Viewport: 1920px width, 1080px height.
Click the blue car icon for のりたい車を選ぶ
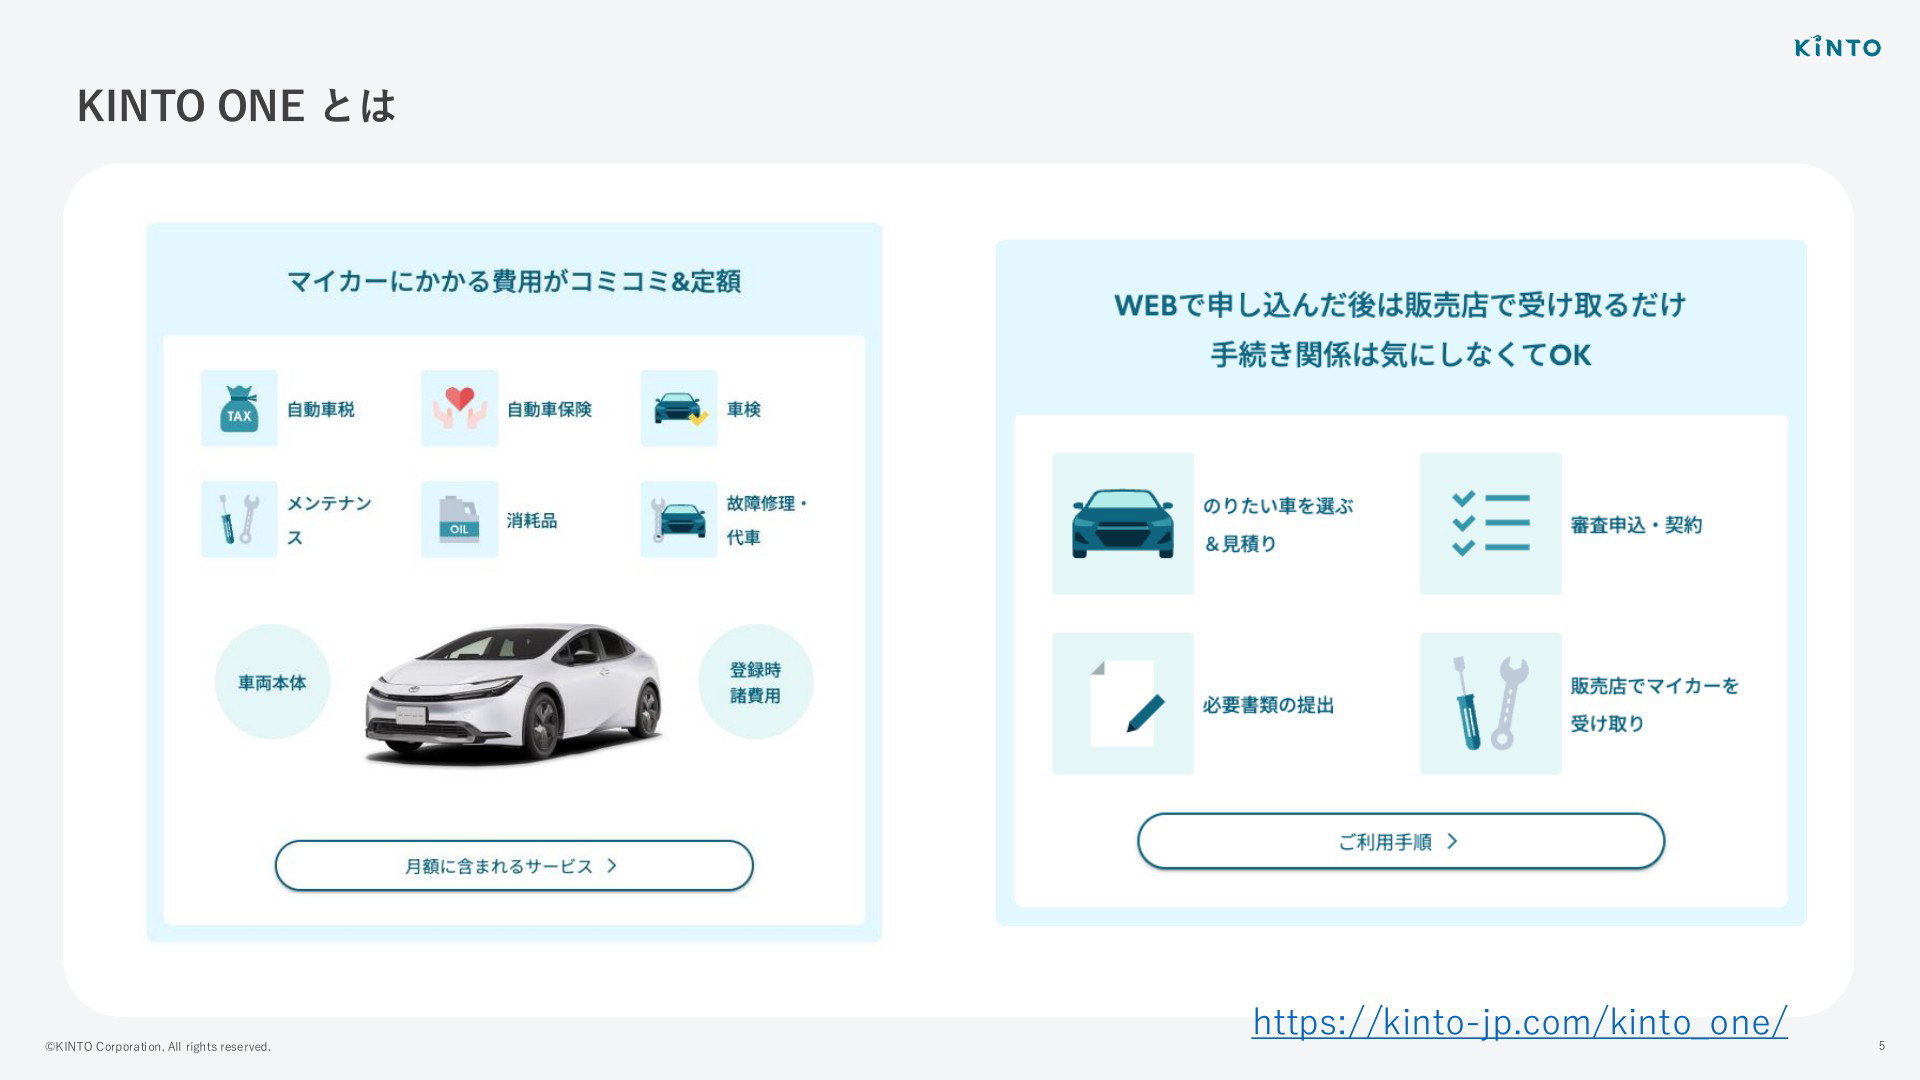[1123, 524]
